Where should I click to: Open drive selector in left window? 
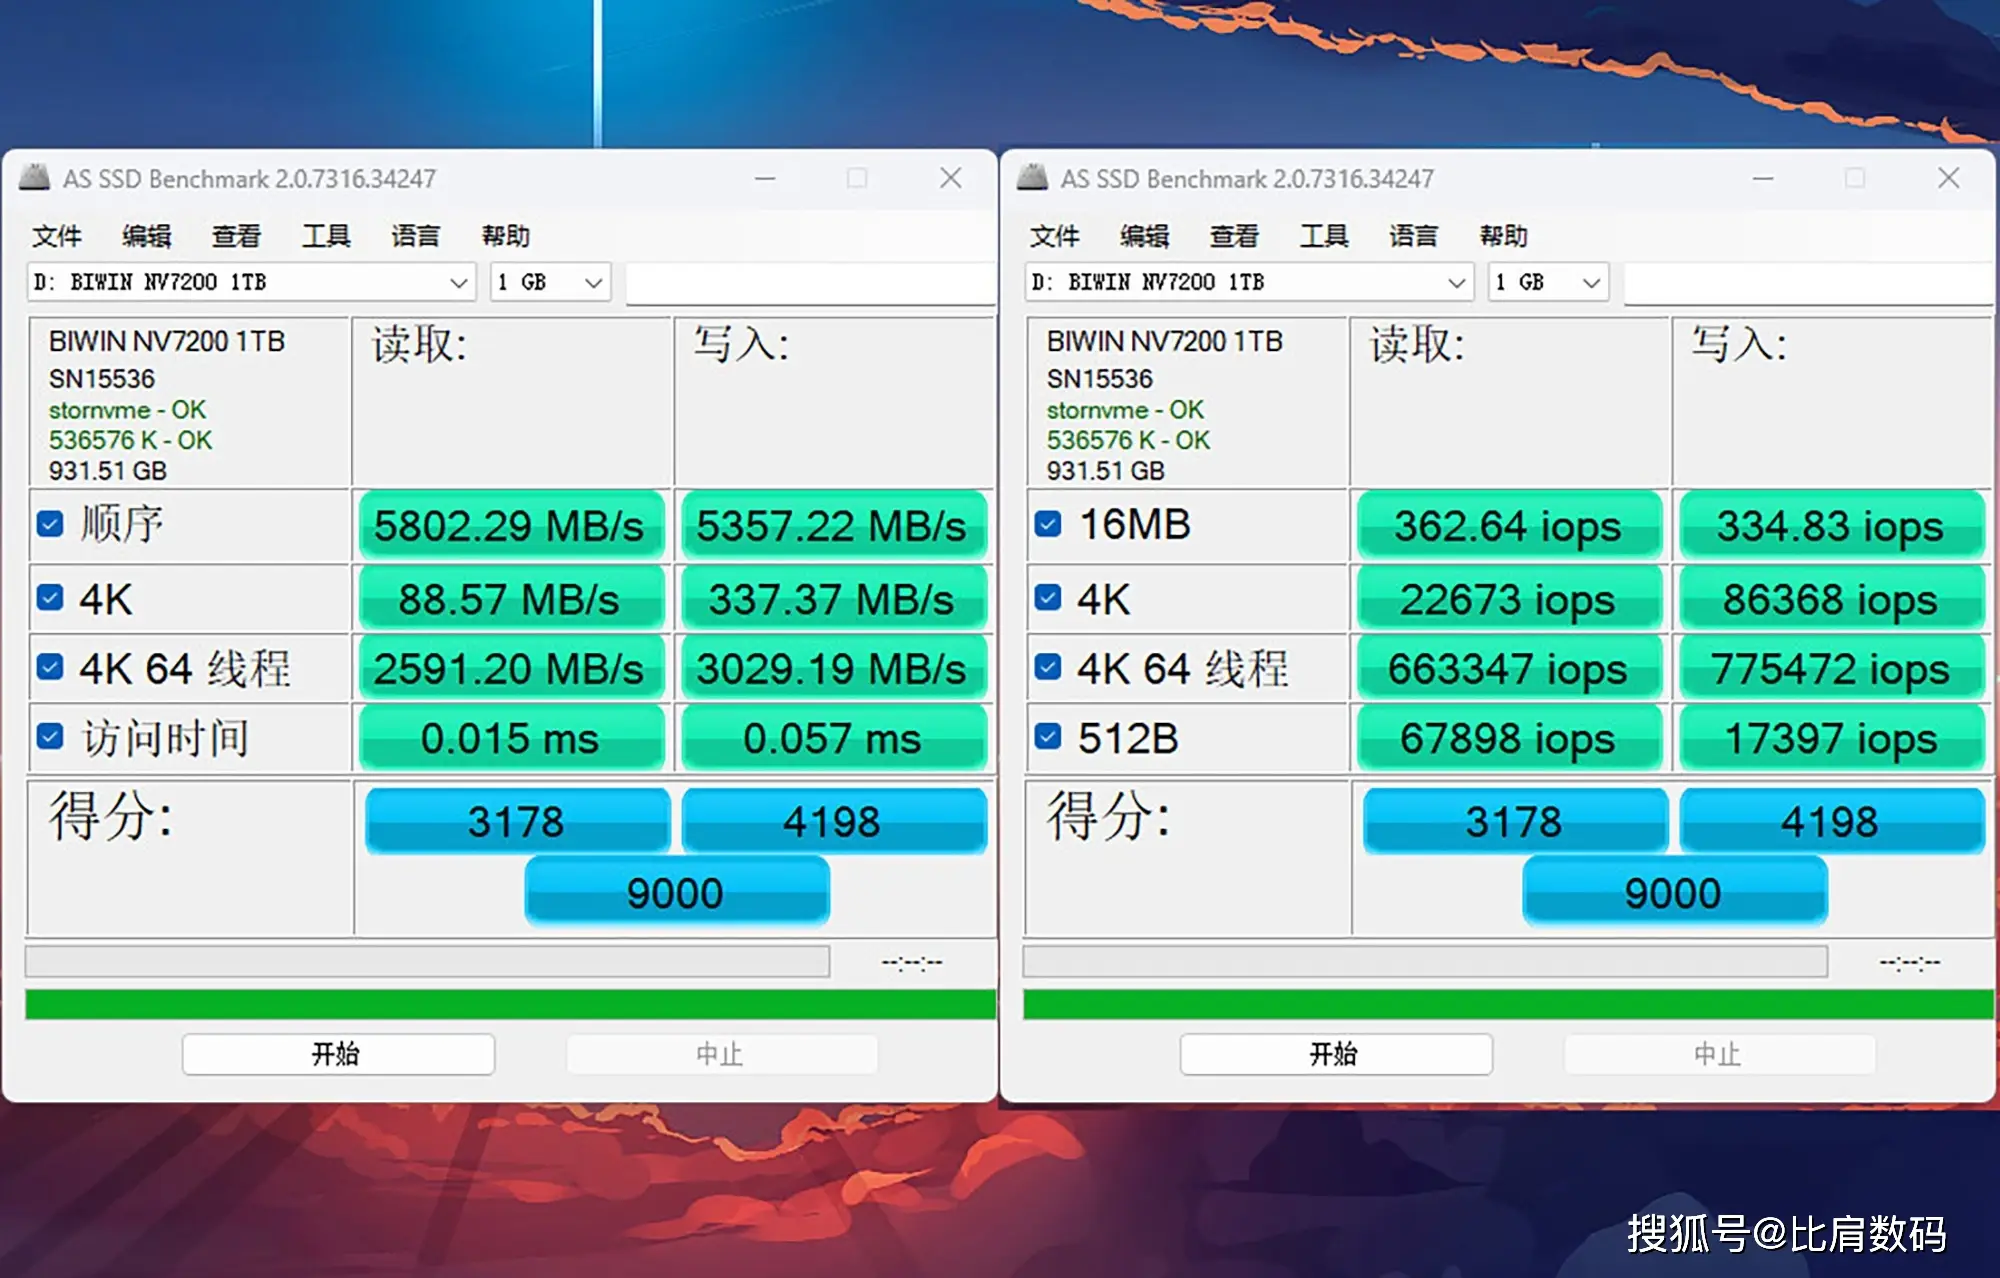(x=251, y=282)
